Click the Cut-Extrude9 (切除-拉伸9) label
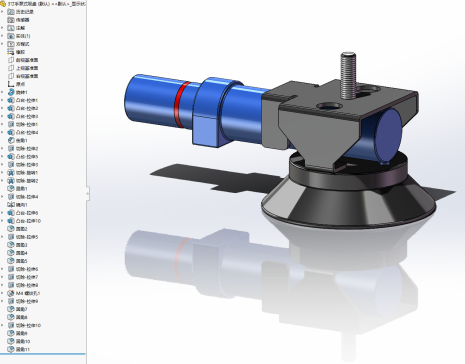465x364 pixels. (27, 301)
